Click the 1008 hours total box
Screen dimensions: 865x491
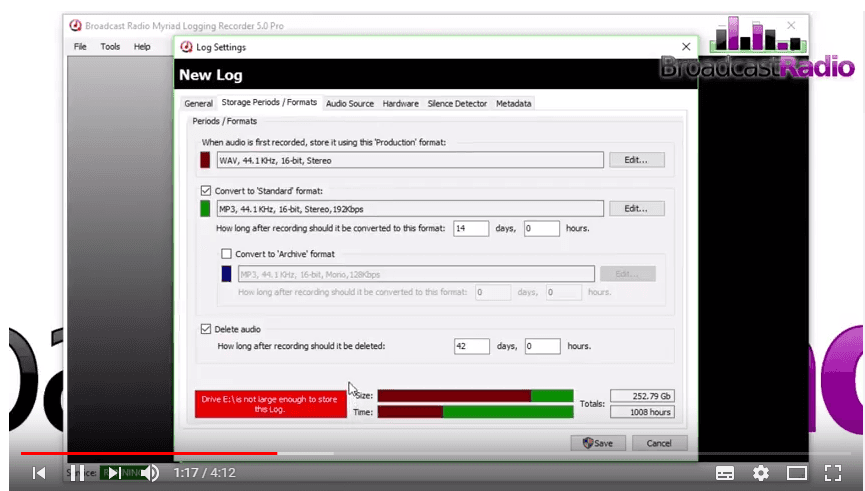pos(642,412)
